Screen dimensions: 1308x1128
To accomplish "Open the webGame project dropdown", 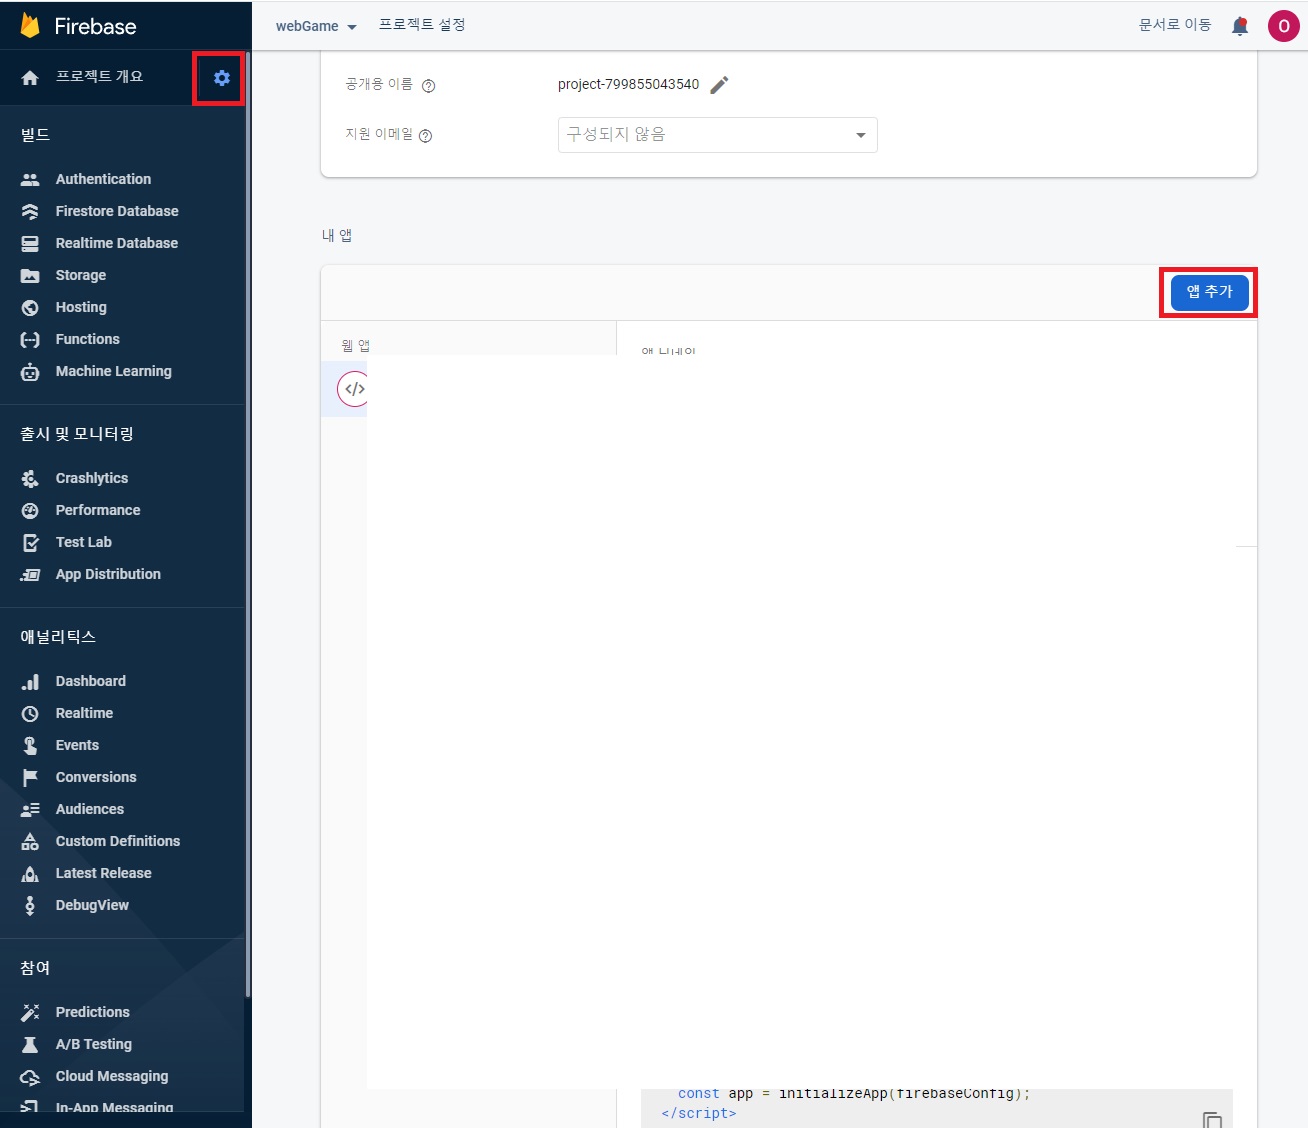I will tap(316, 26).
